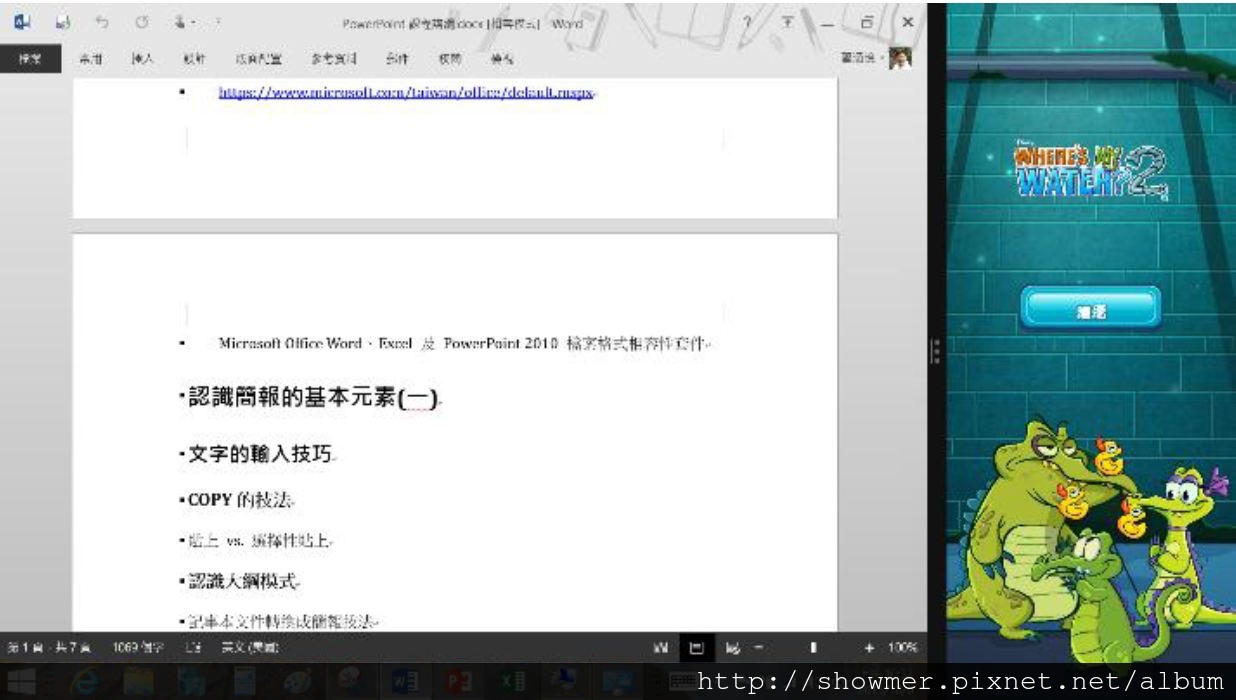Open the 檔案 (File) tab
Screen dimensions: 1236x700
click(x=29, y=59)
